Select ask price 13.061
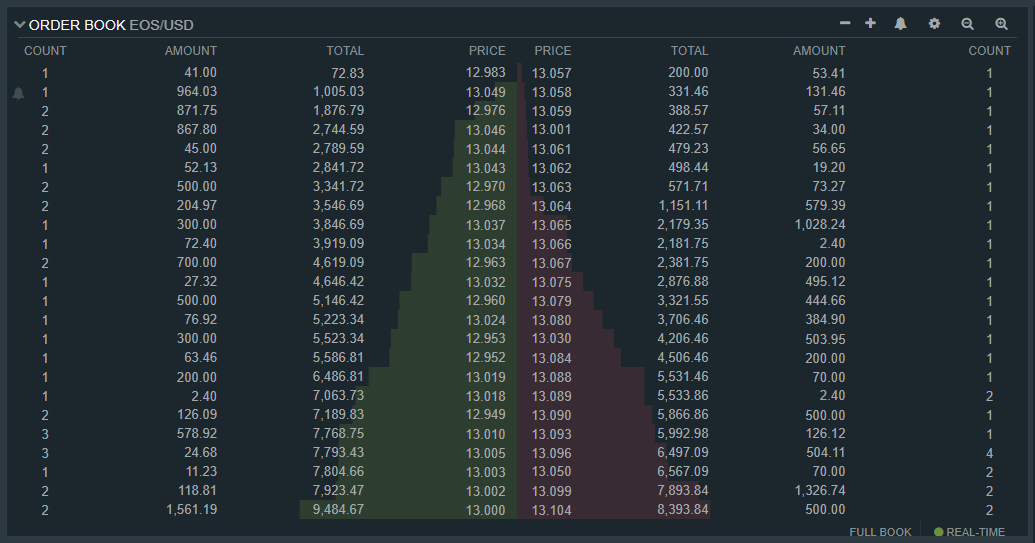The width and height of the screenshot is (1035, 543). [x=552, y=149]
